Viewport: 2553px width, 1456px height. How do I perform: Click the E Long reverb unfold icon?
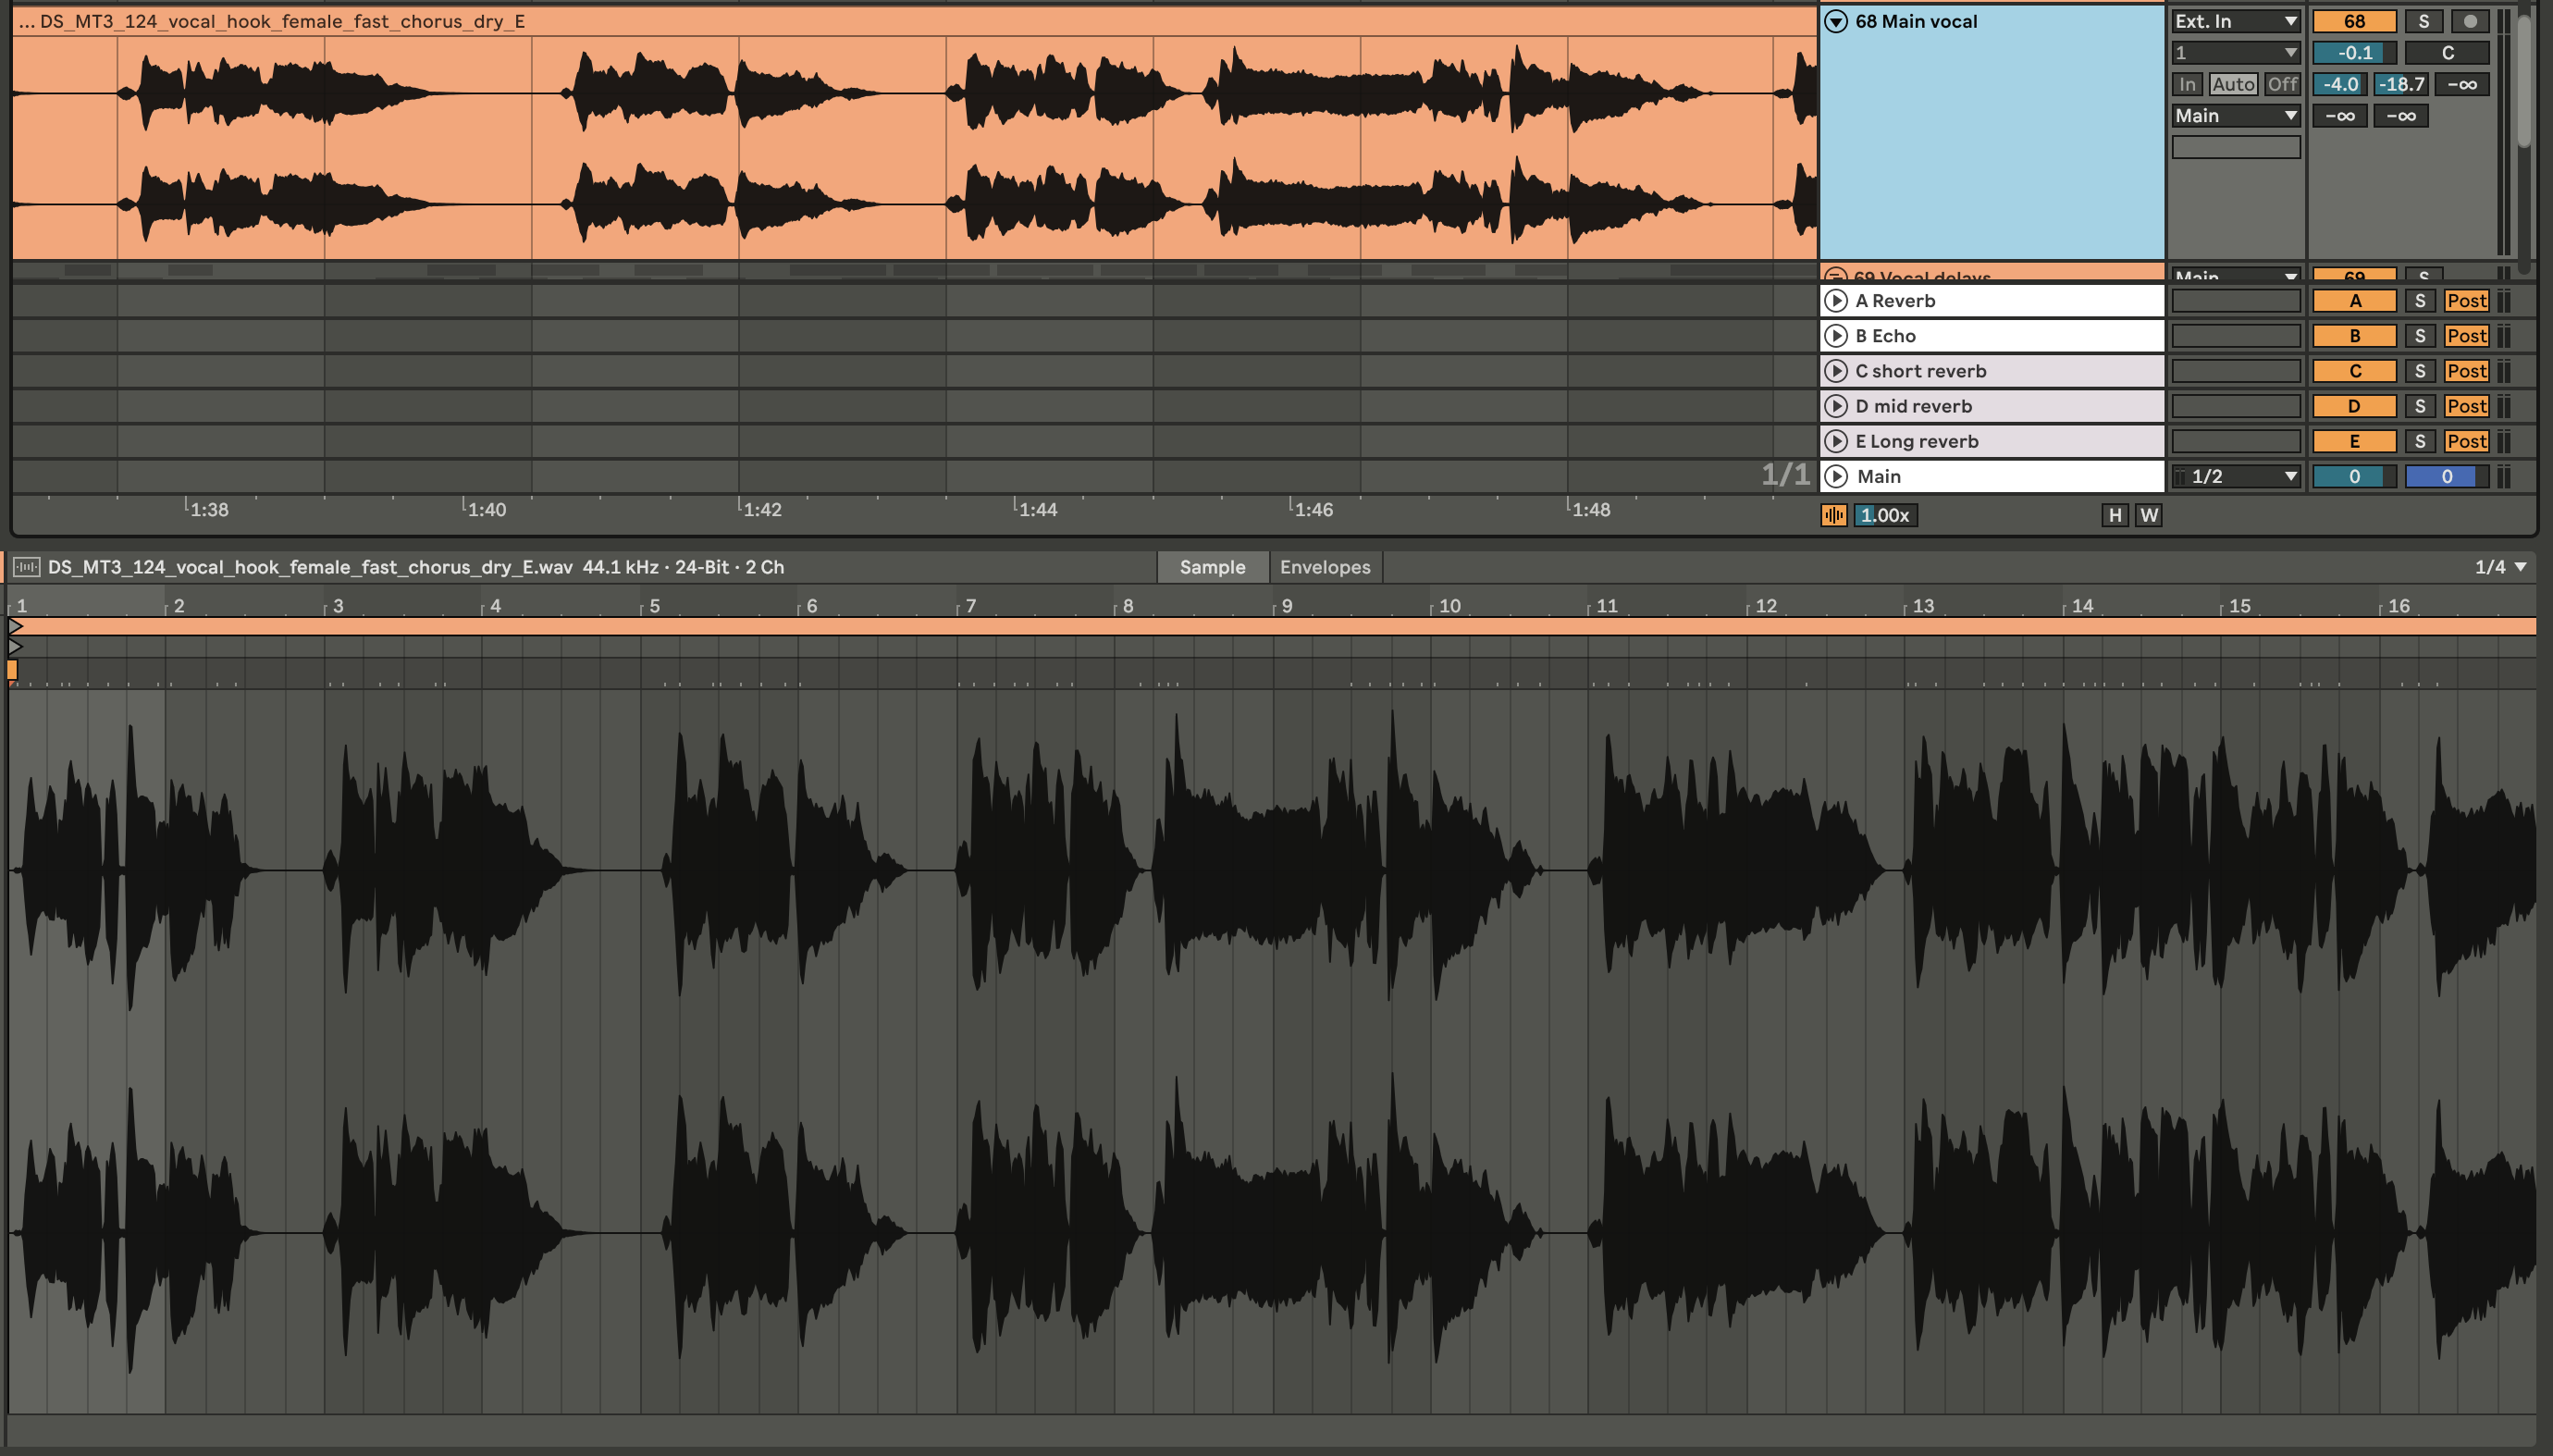point(1836,441)
